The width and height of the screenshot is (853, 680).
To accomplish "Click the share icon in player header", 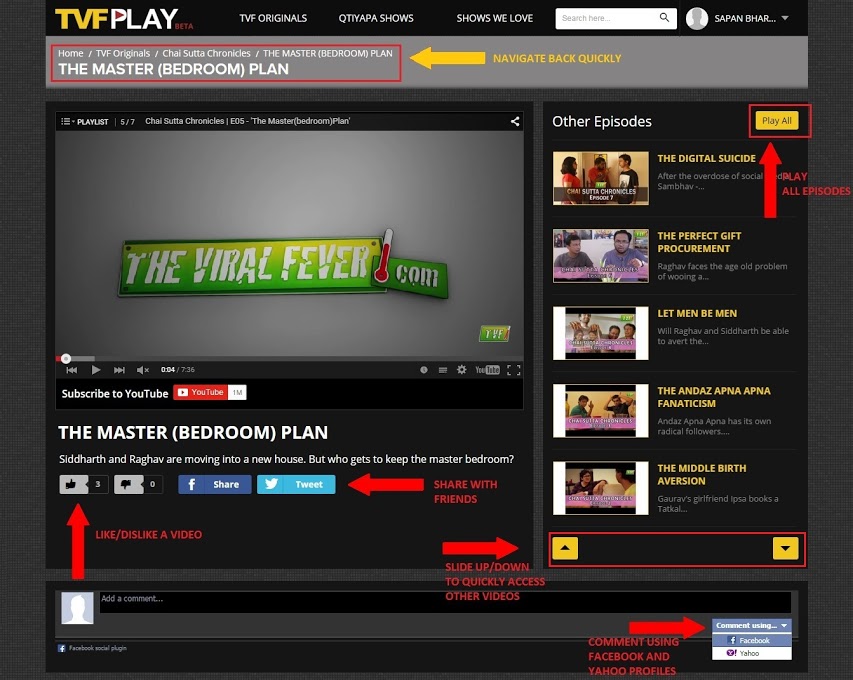I will (515, 121).
